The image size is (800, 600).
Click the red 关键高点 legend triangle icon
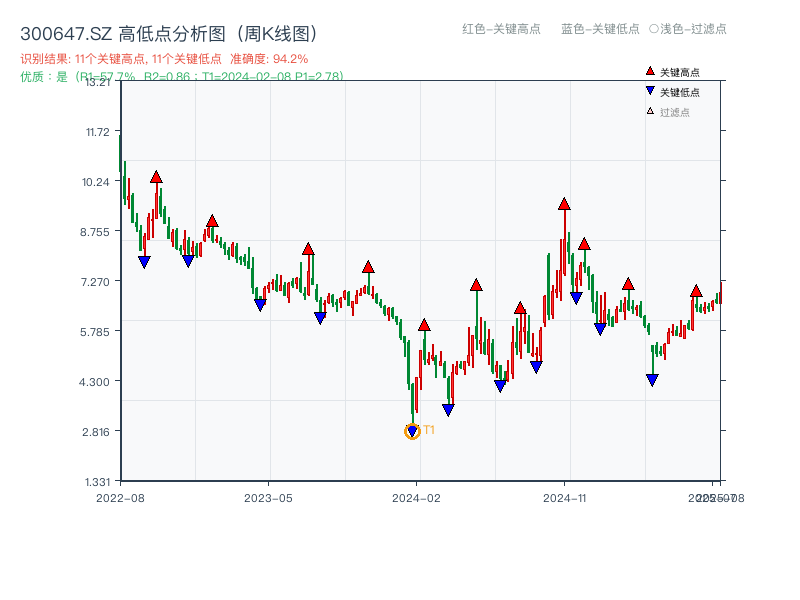(650, 71)
